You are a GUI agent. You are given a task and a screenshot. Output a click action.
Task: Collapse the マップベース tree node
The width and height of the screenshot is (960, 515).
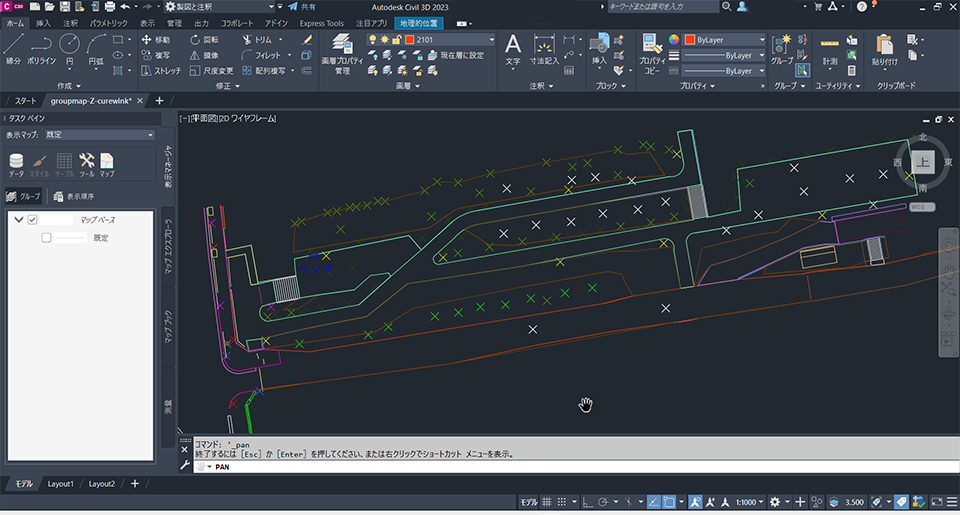point(18,219)
